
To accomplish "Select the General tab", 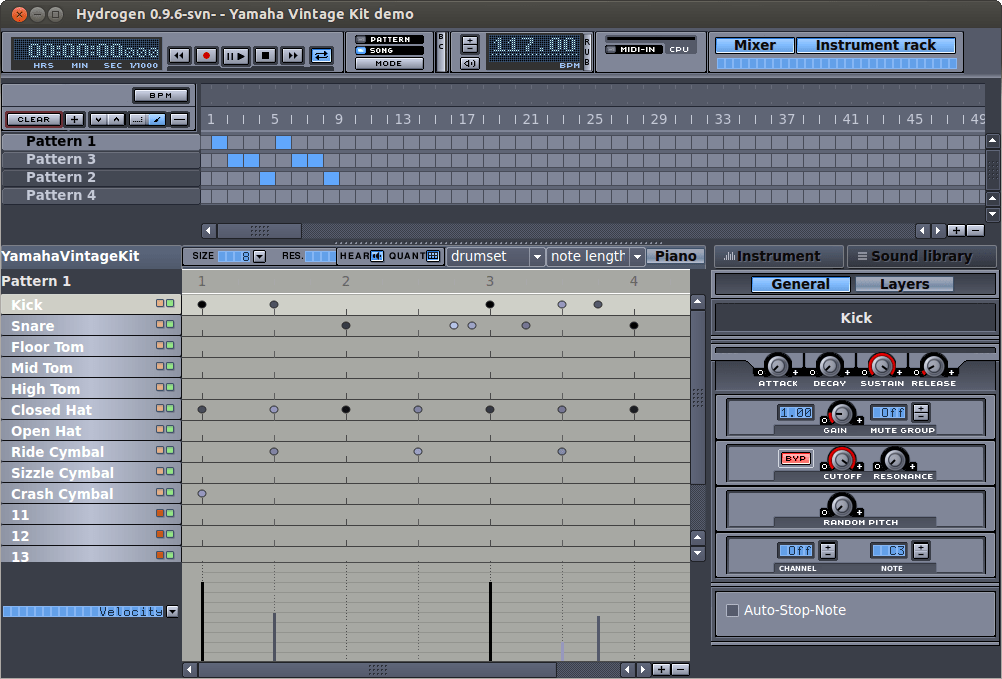I will (x=800, y=284).
